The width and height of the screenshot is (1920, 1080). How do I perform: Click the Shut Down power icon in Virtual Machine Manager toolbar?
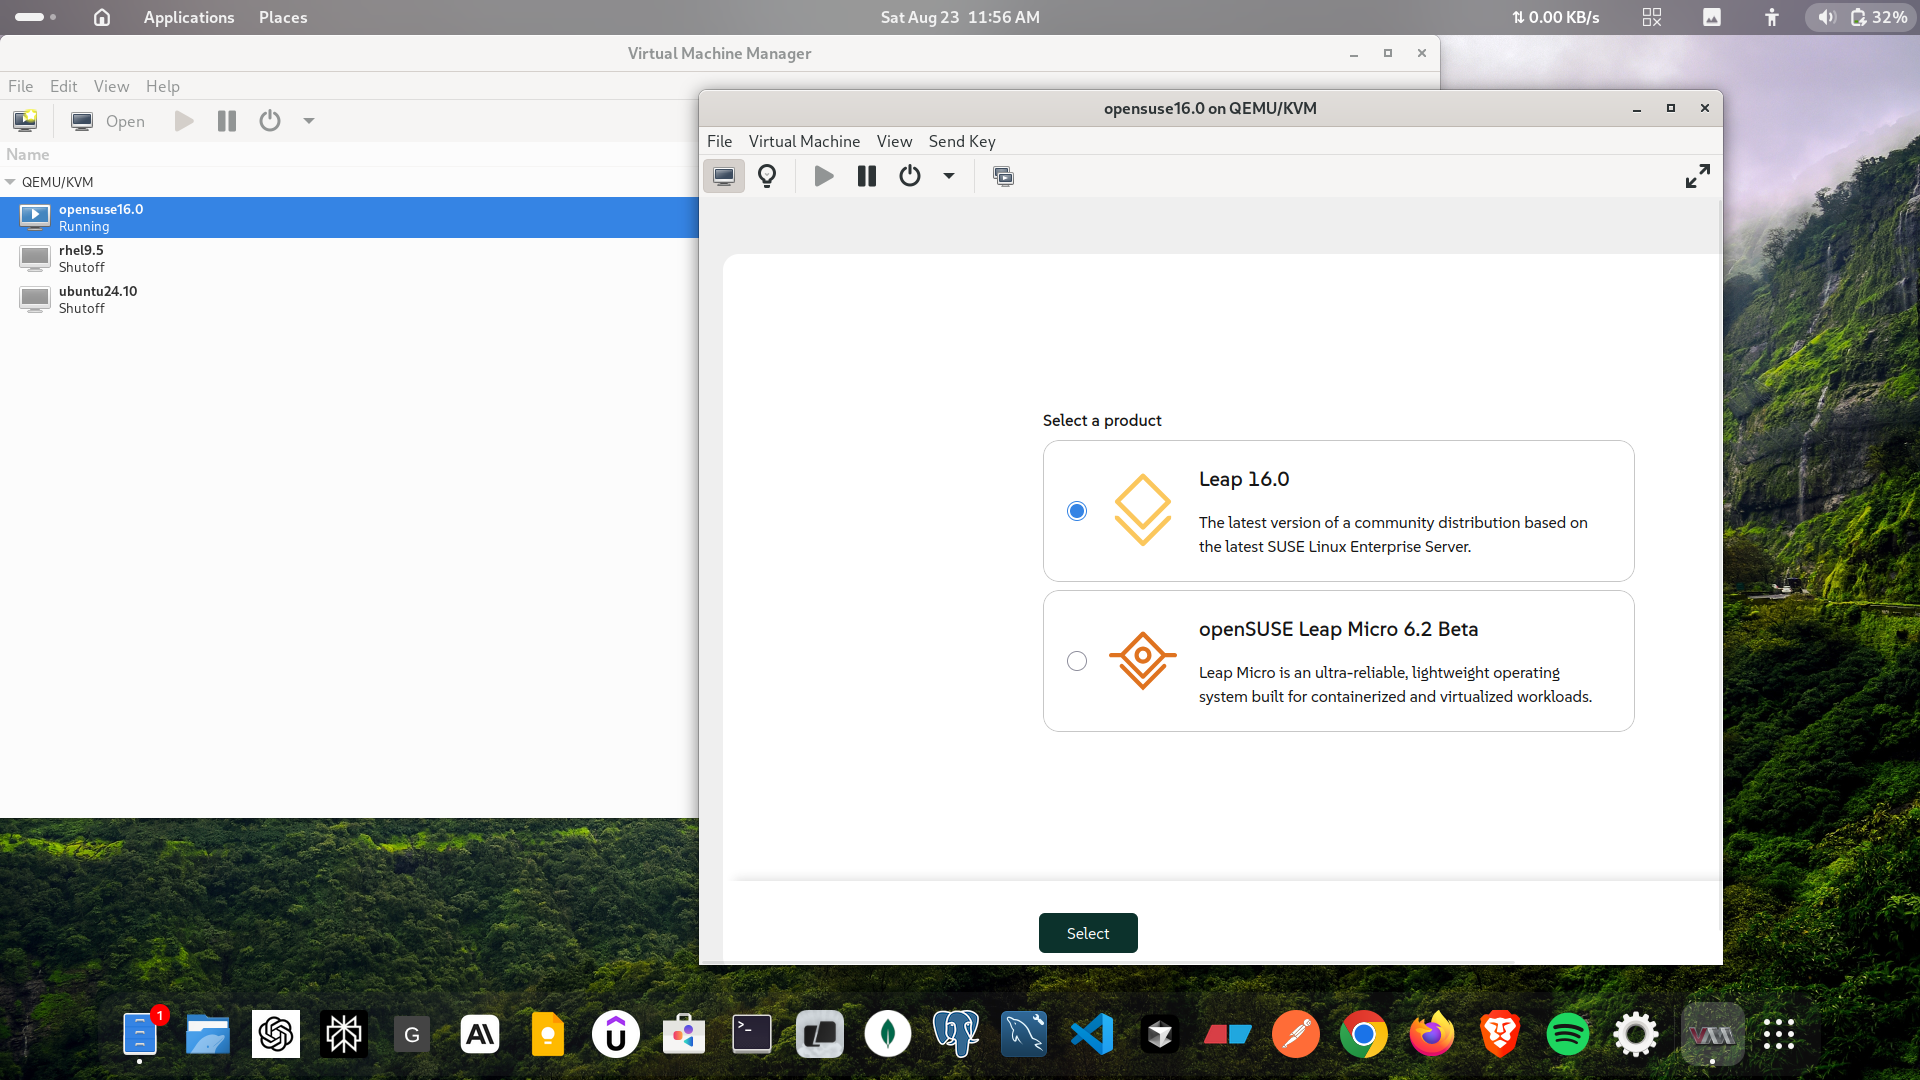[270, 121]
